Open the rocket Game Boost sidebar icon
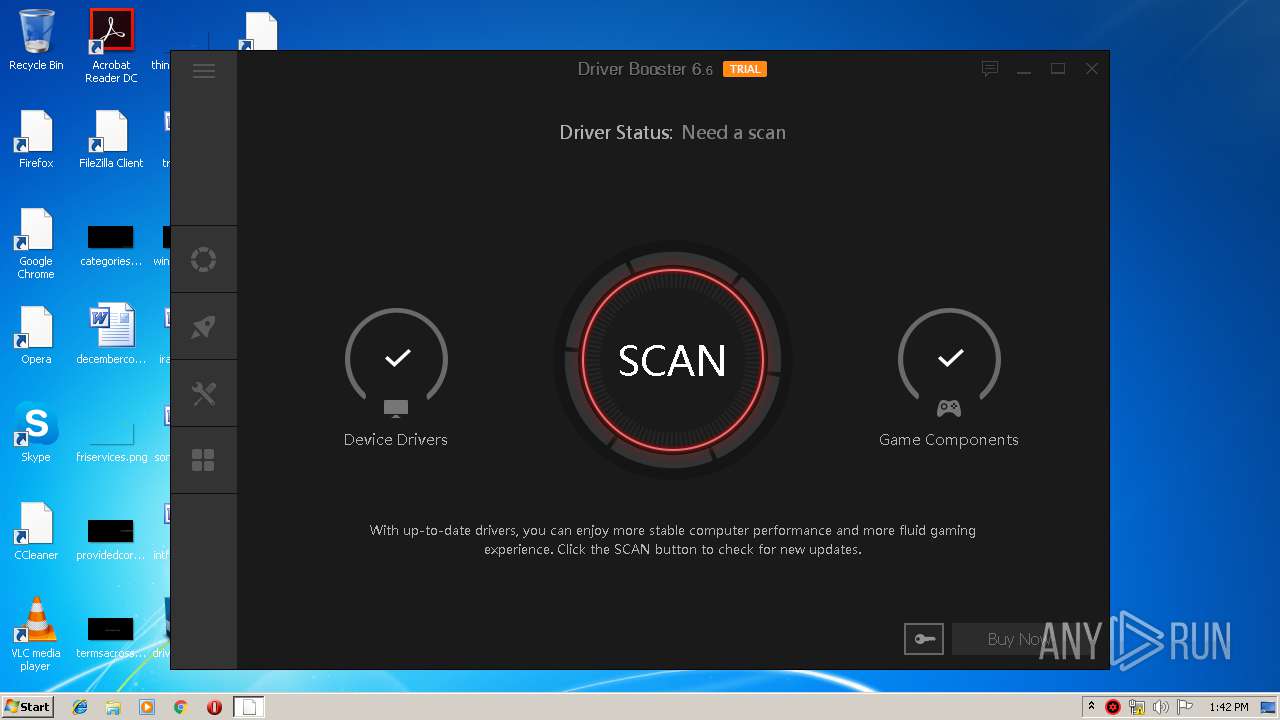 203,327
